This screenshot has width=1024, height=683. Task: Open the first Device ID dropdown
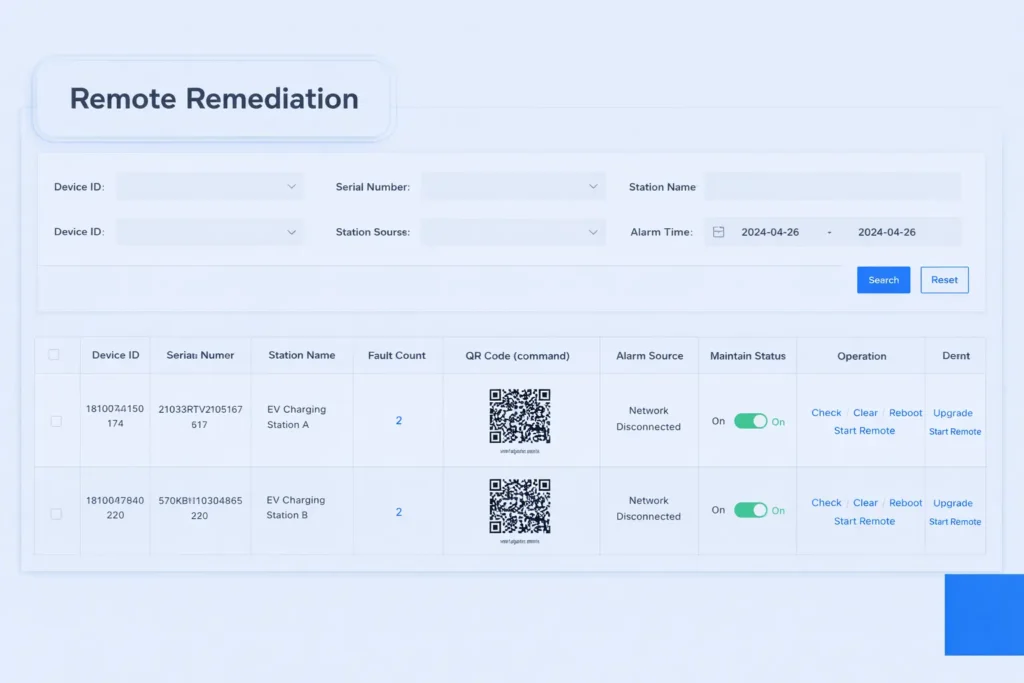pyautogui.click(x=210, y=186)
